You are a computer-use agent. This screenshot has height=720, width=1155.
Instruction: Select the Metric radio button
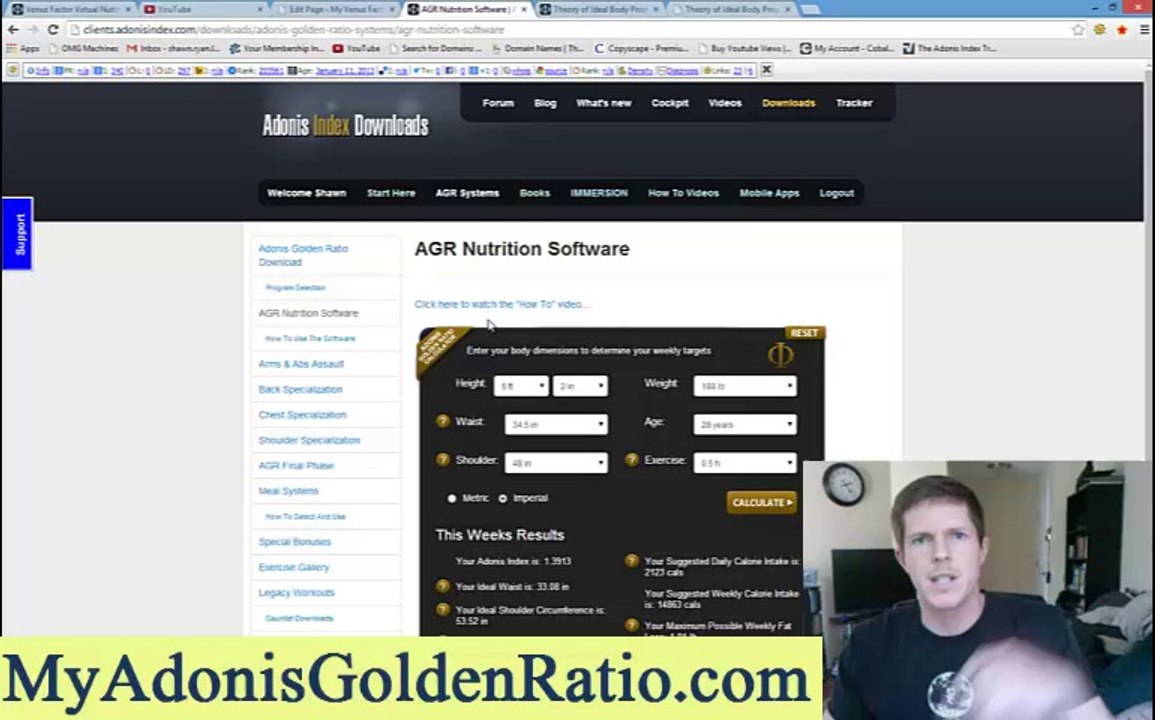[x=452, y=499]
